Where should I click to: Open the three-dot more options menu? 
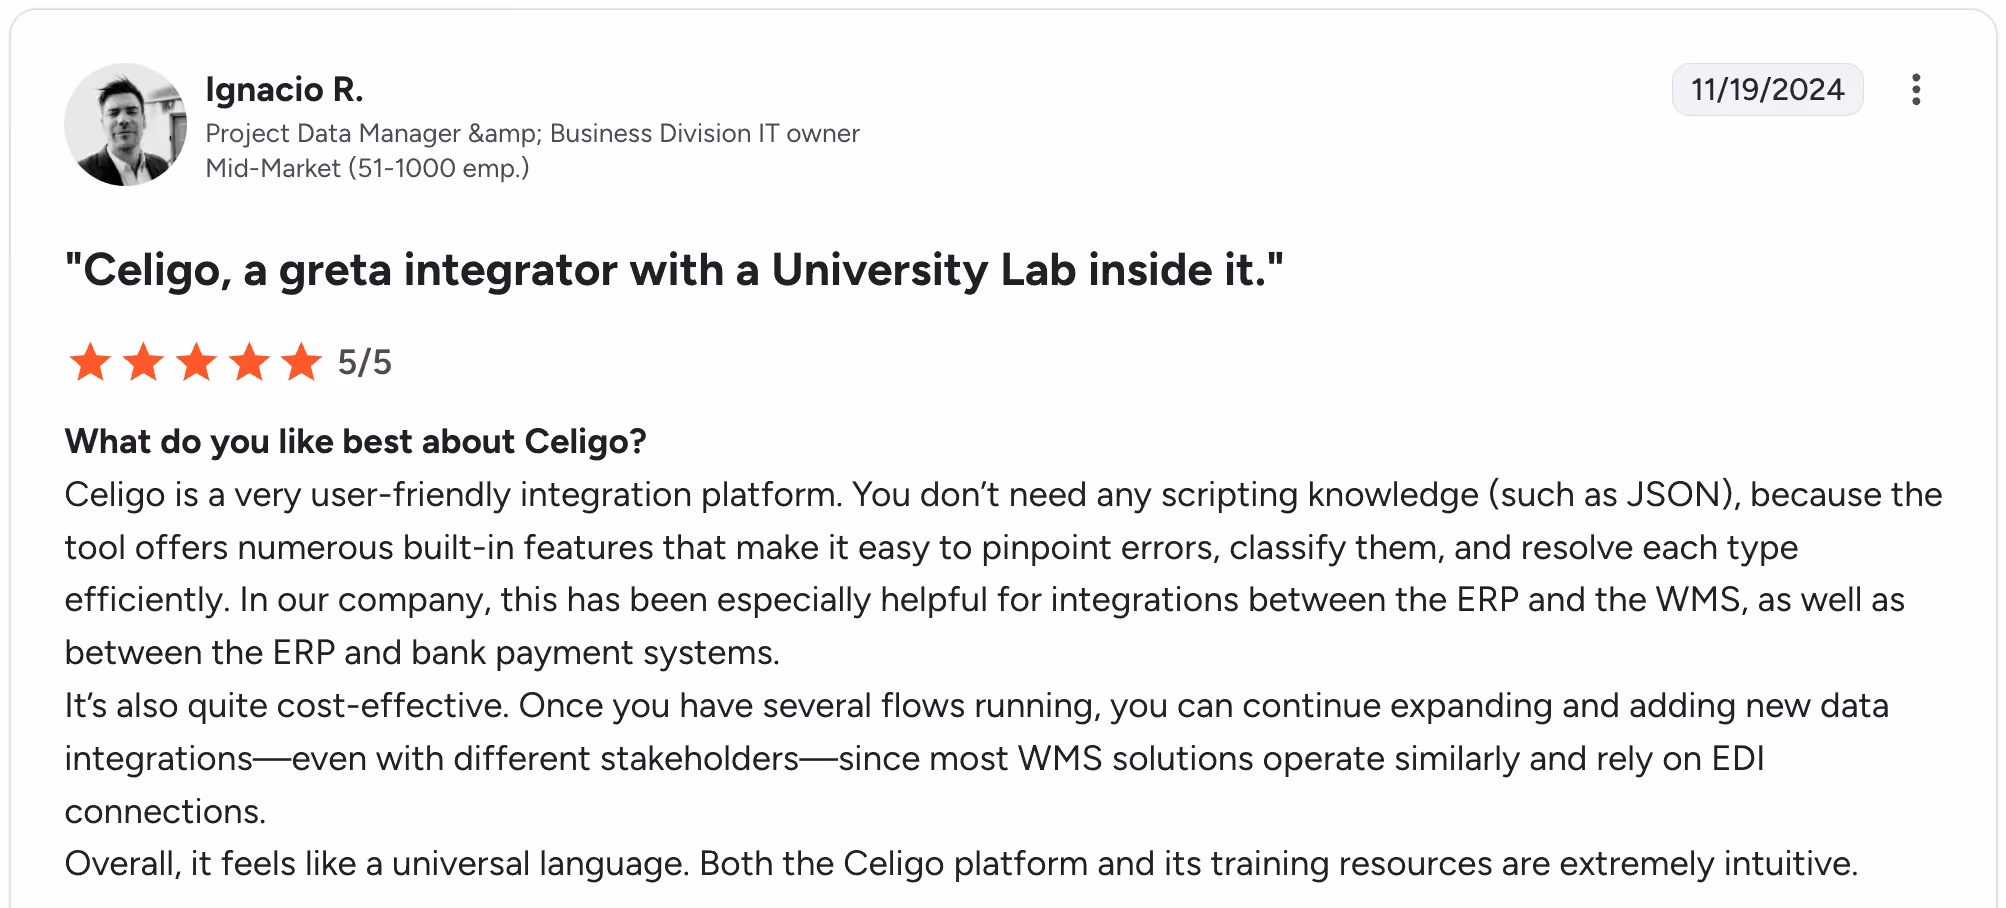click(x=1915, y=89)
